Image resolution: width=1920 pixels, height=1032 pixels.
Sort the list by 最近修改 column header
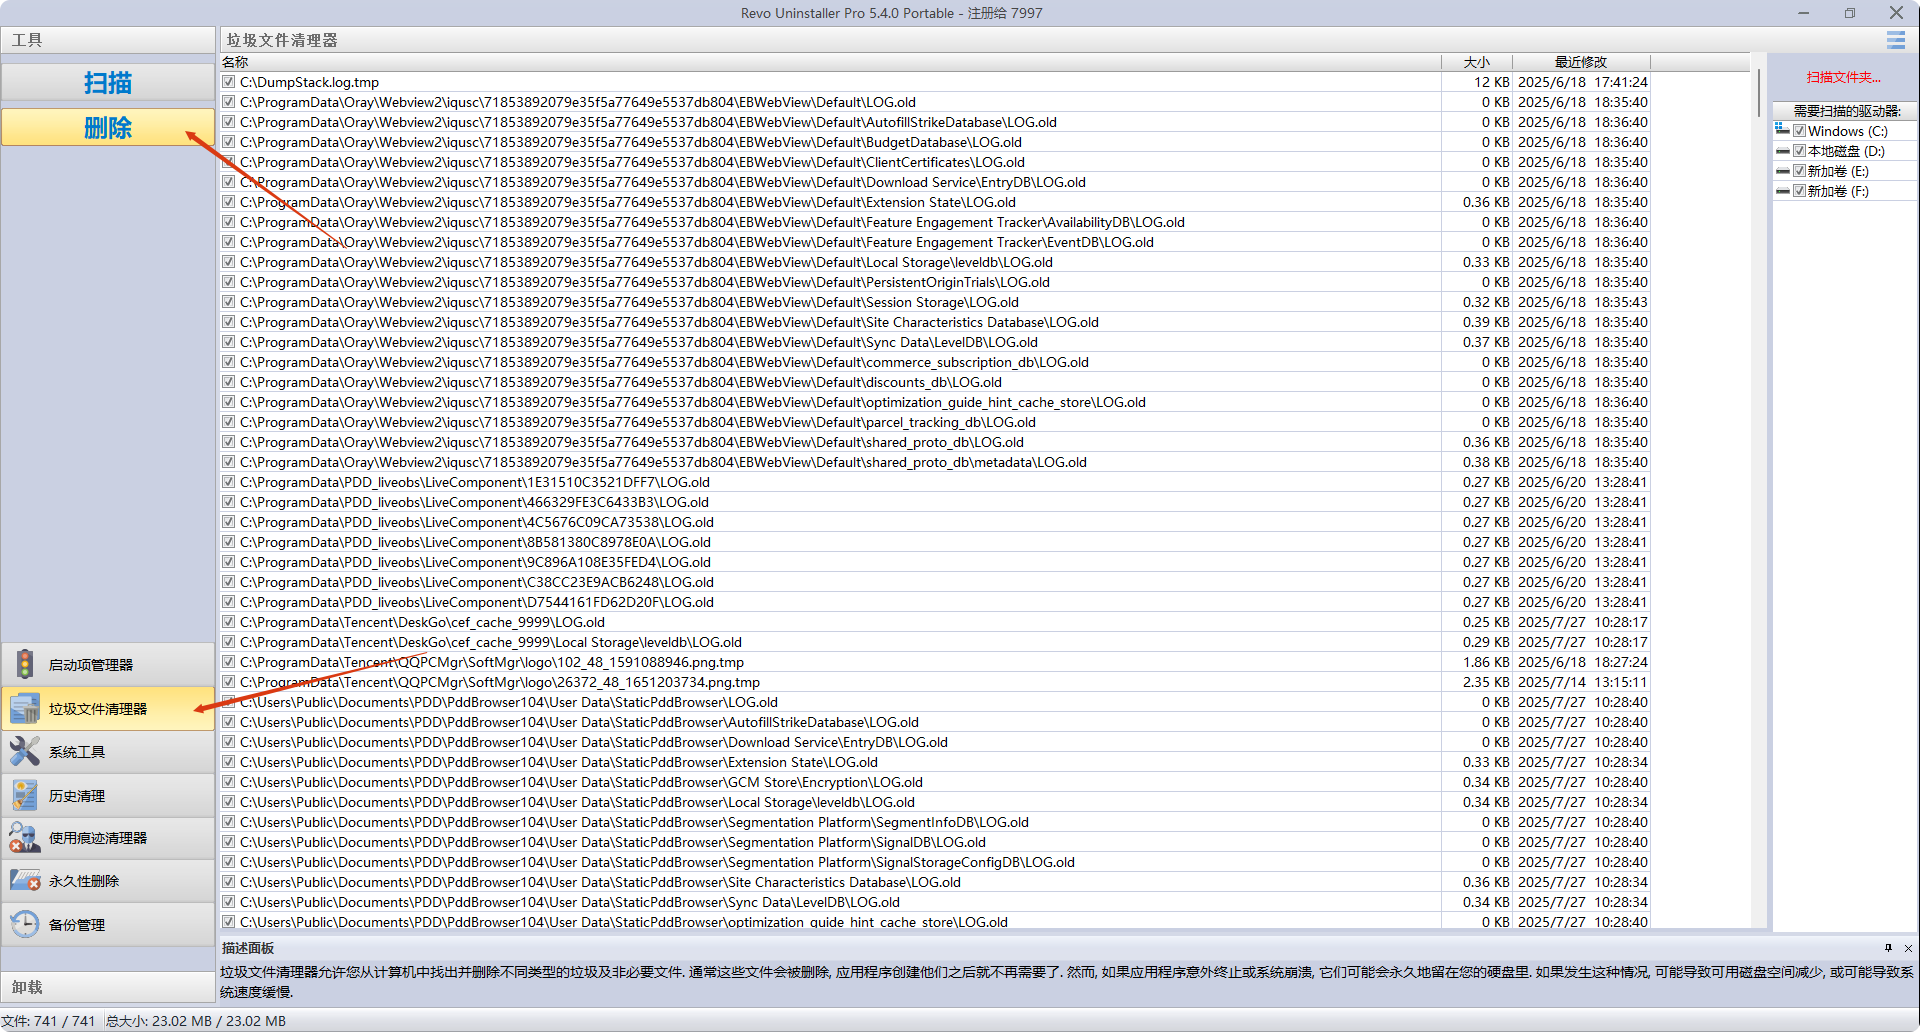(1580, 62)
